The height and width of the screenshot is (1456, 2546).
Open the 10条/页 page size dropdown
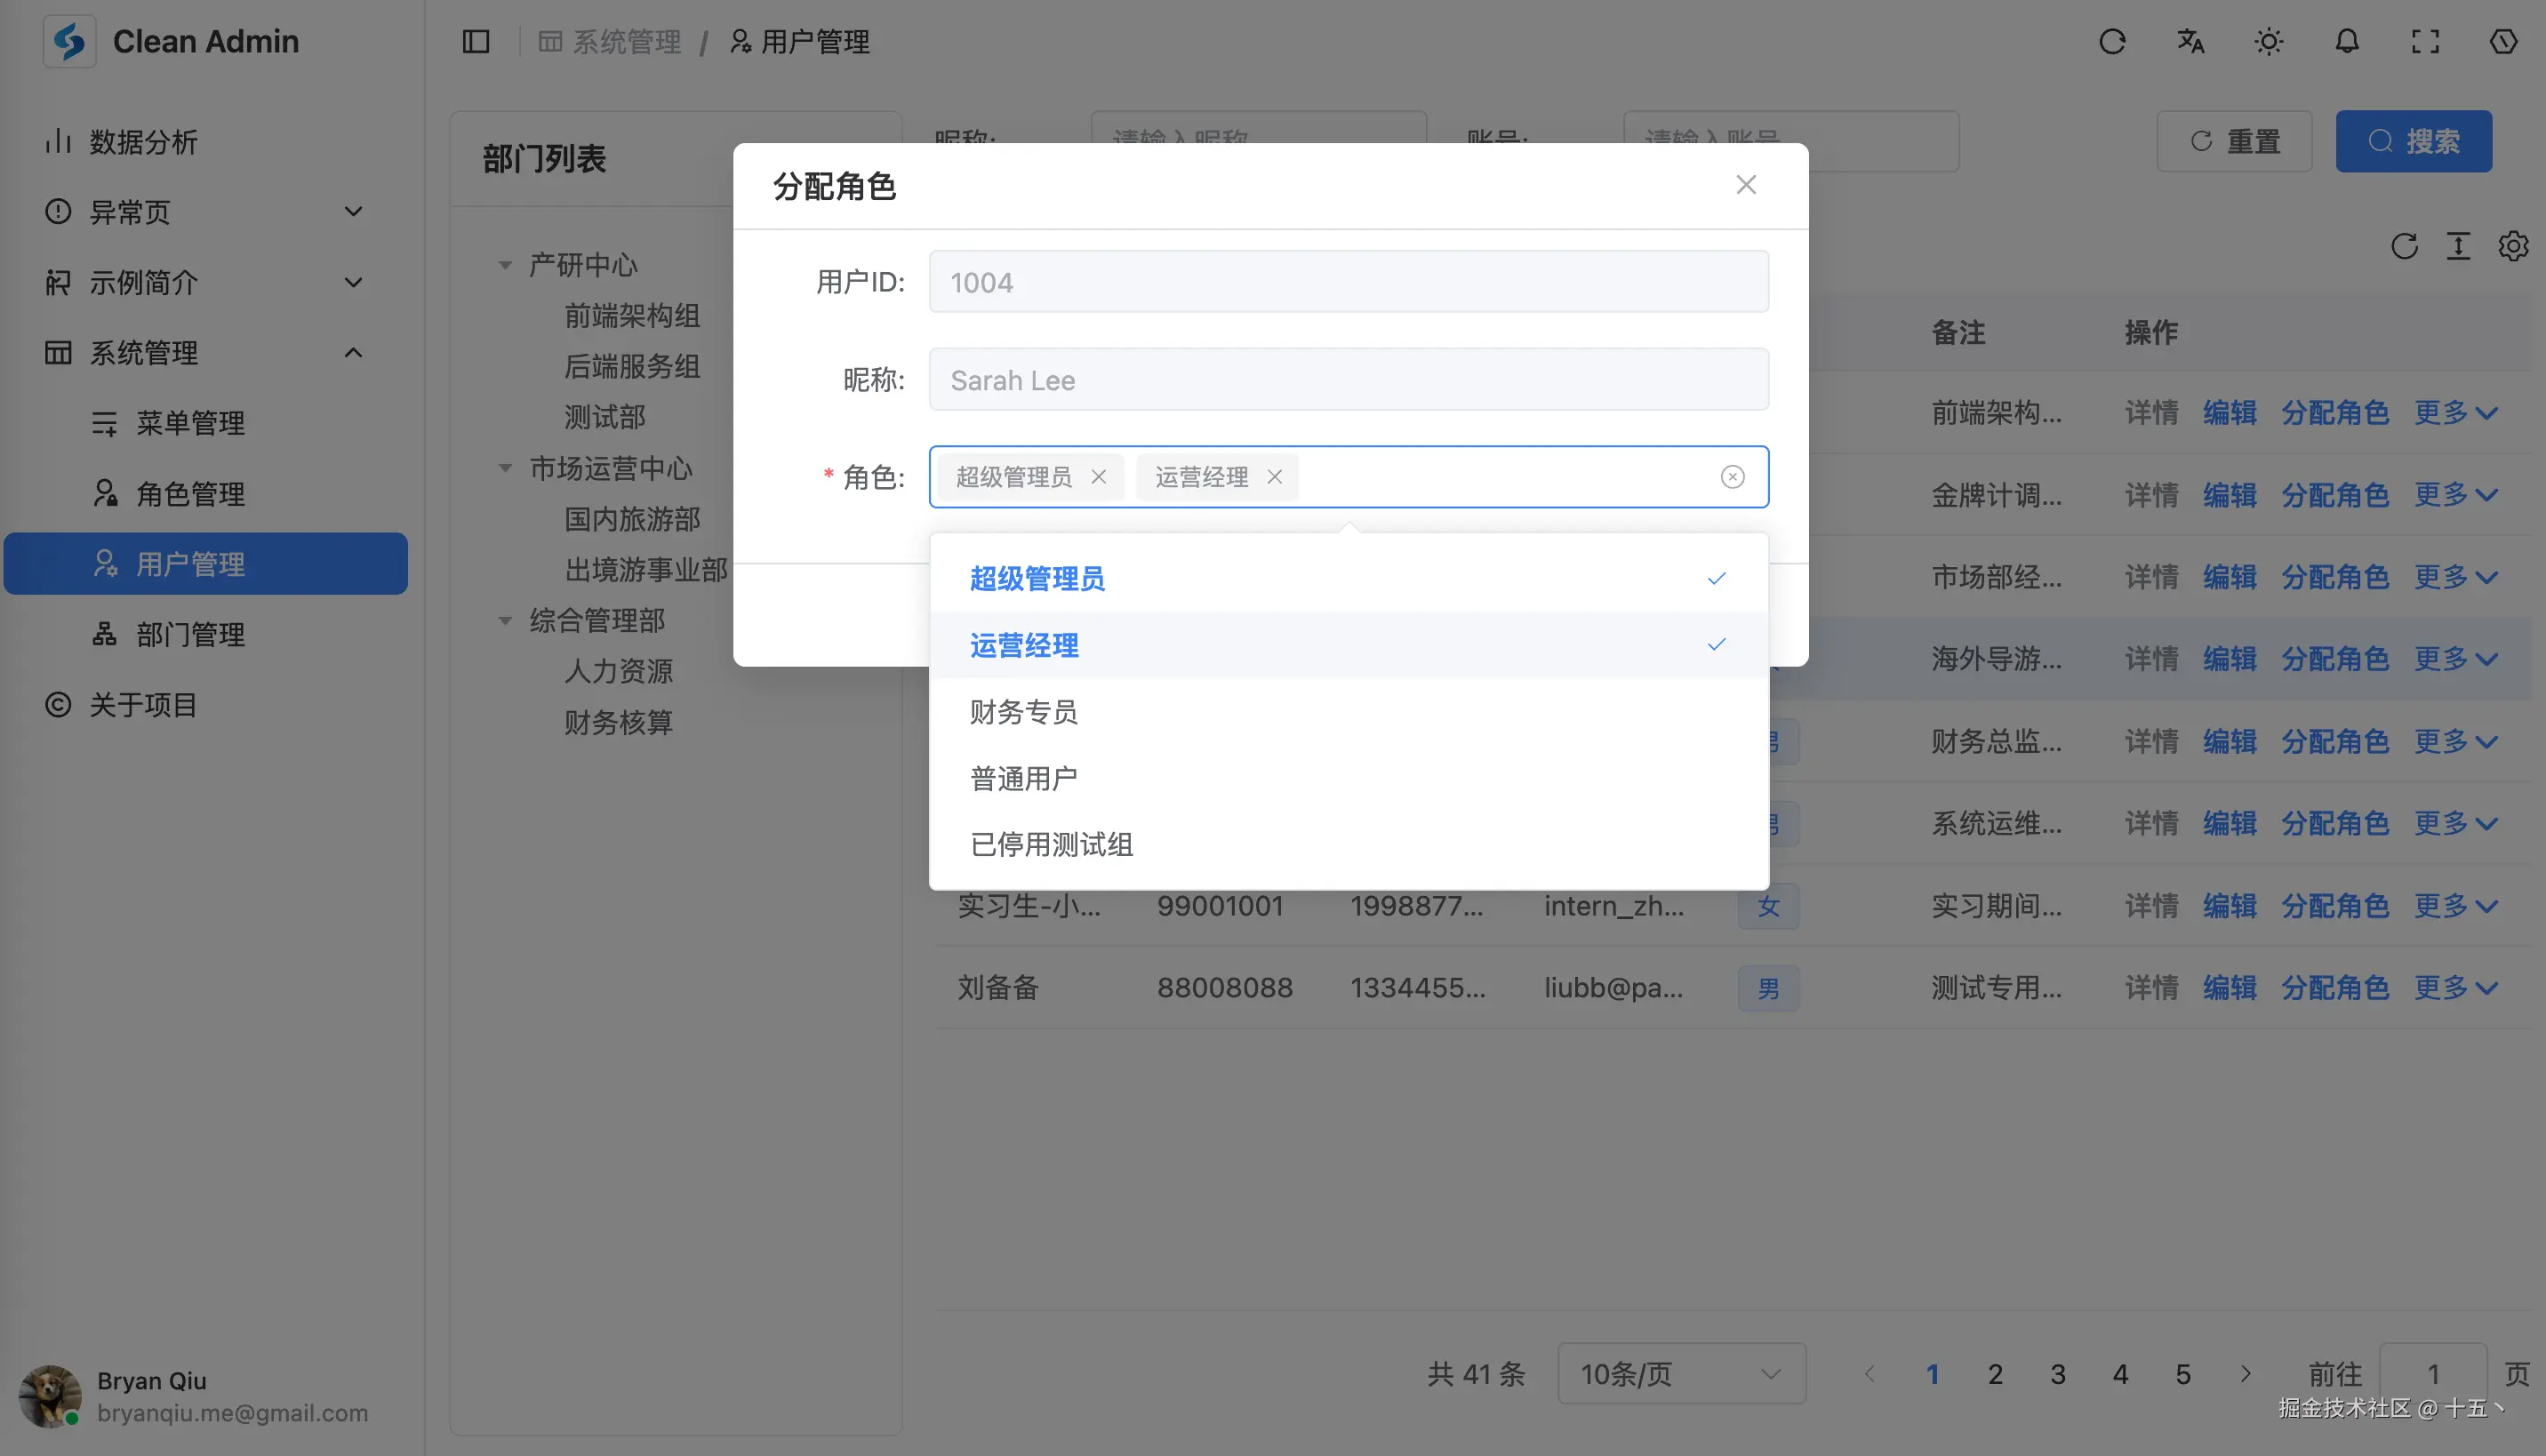tap(1681, 1374)
